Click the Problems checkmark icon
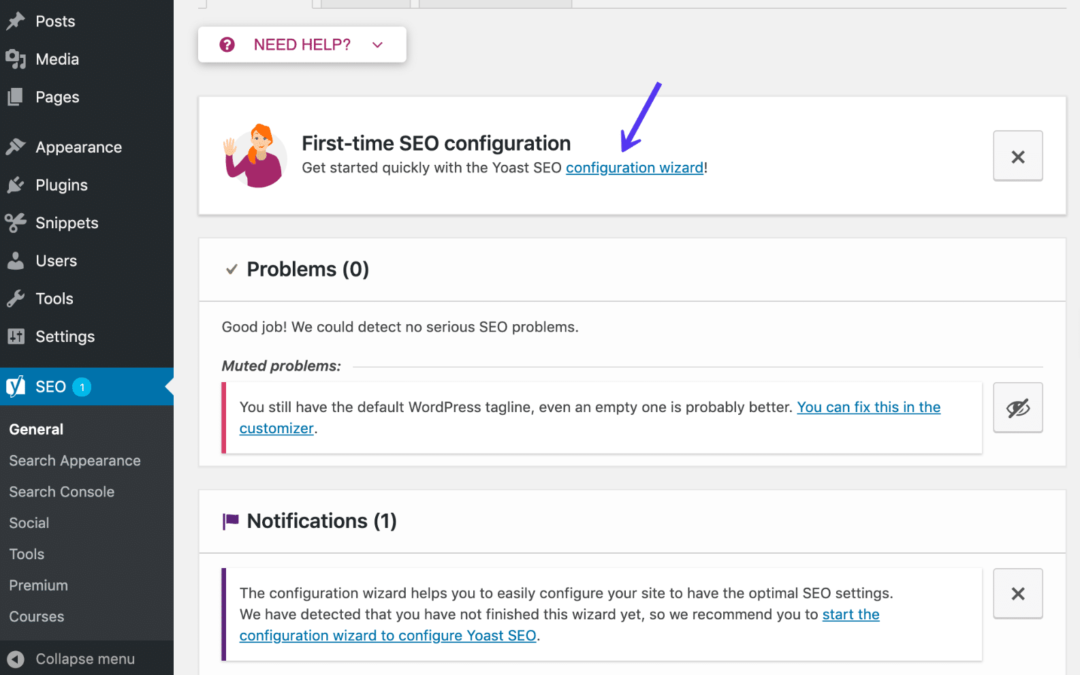This screenshot has width=1080, height=675. pyautogui.click(x=231, y=269)
